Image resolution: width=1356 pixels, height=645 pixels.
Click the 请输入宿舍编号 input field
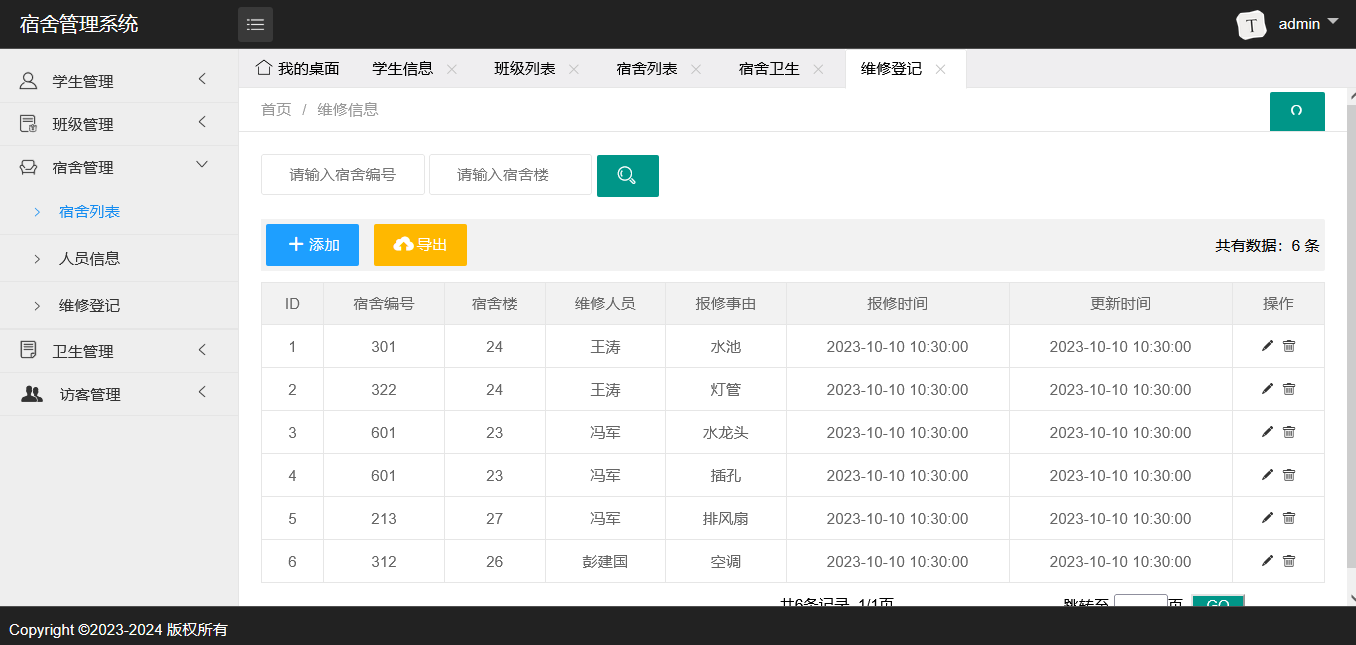[x=343, y=175]
